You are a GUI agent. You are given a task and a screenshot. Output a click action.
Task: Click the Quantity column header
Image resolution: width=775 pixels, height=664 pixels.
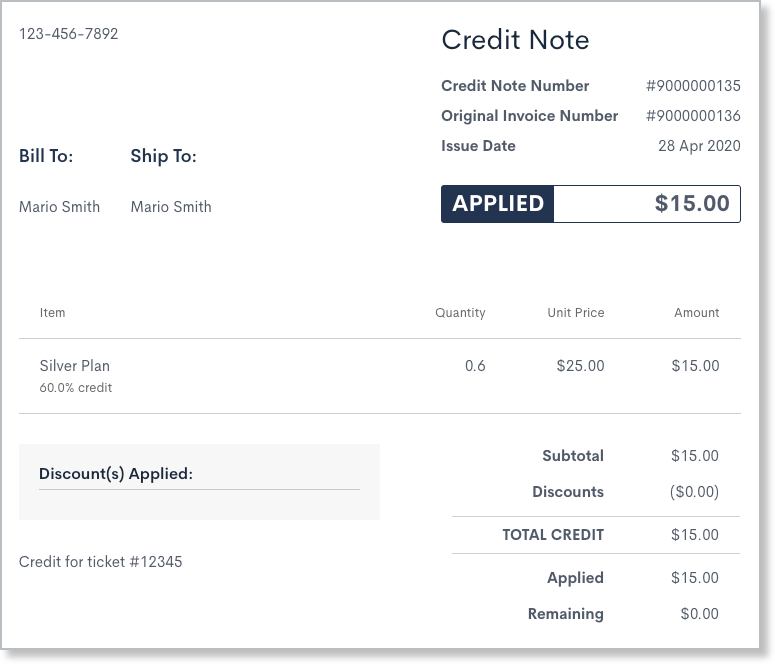(460, 313)
